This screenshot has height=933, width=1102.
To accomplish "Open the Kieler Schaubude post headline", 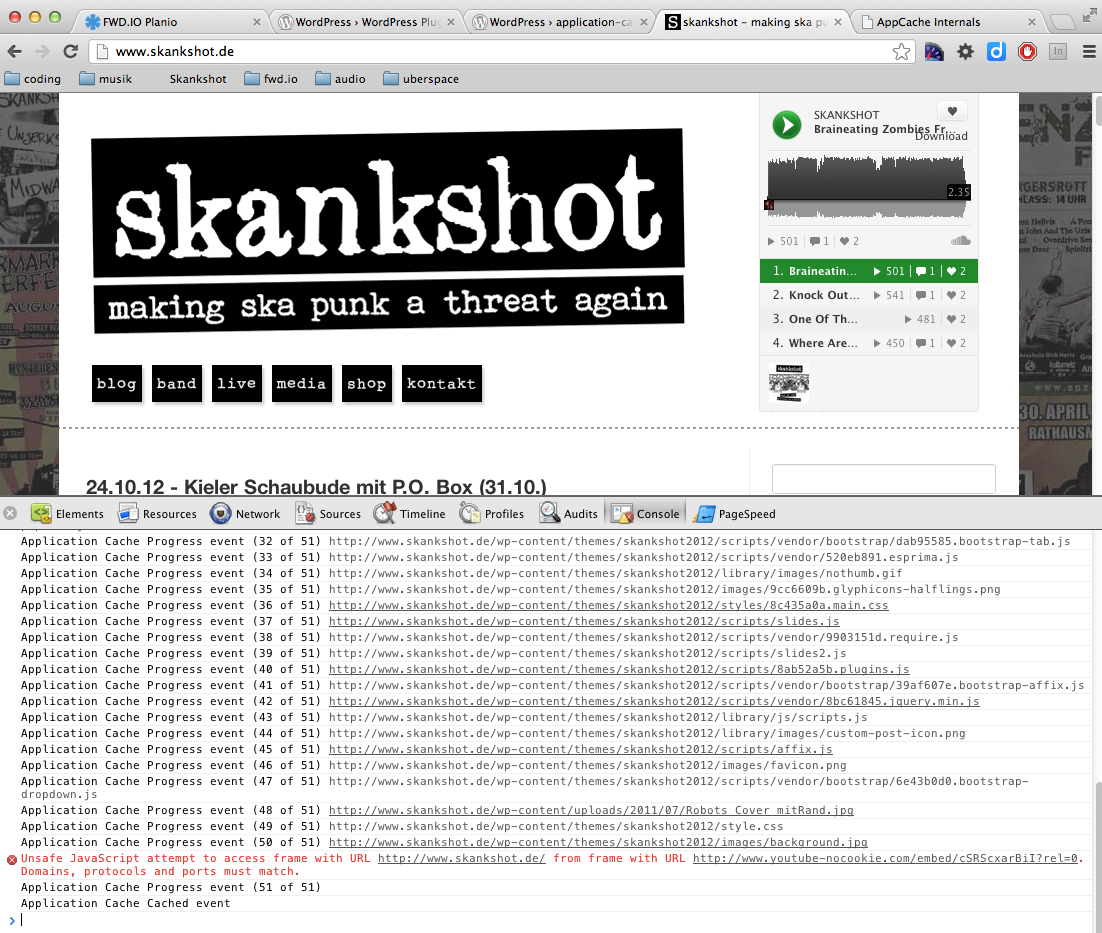I will (316, 487).
